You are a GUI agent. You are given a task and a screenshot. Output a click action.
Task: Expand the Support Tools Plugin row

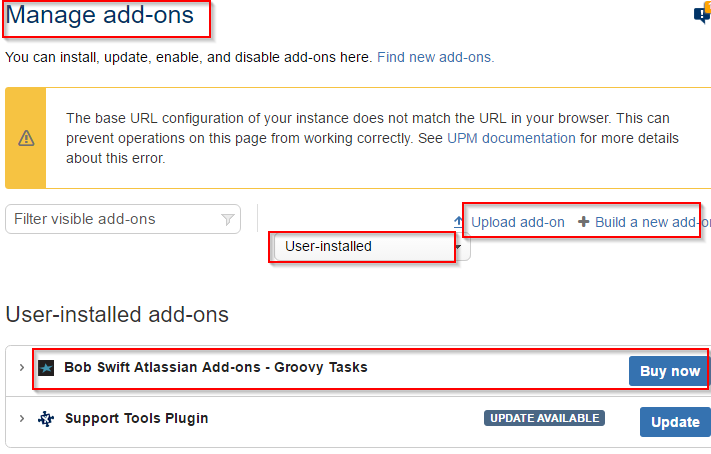pyautogui.click(x=21, y=418)
